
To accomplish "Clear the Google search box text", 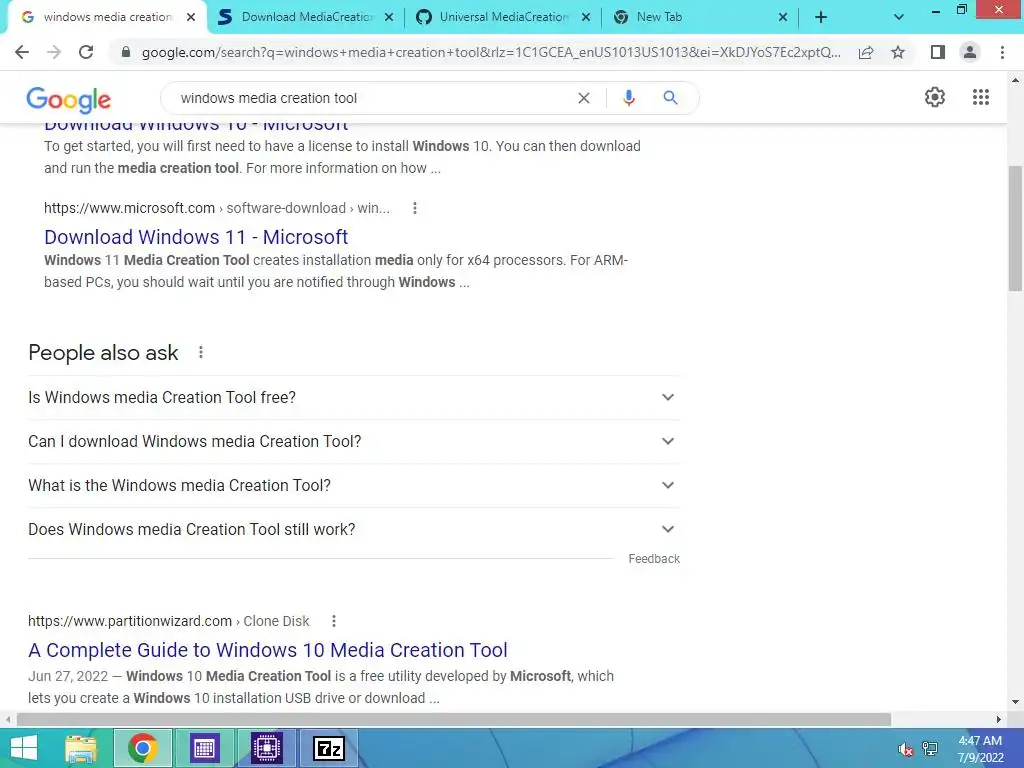I will click(x=584, y=98).
